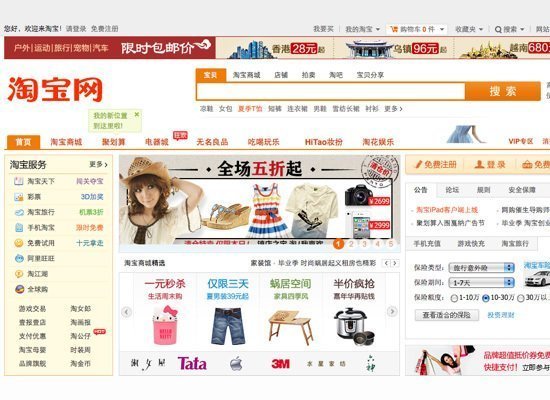
Task: Click the 免费试用 smiley icon
Action: click(x=19, y=243)
